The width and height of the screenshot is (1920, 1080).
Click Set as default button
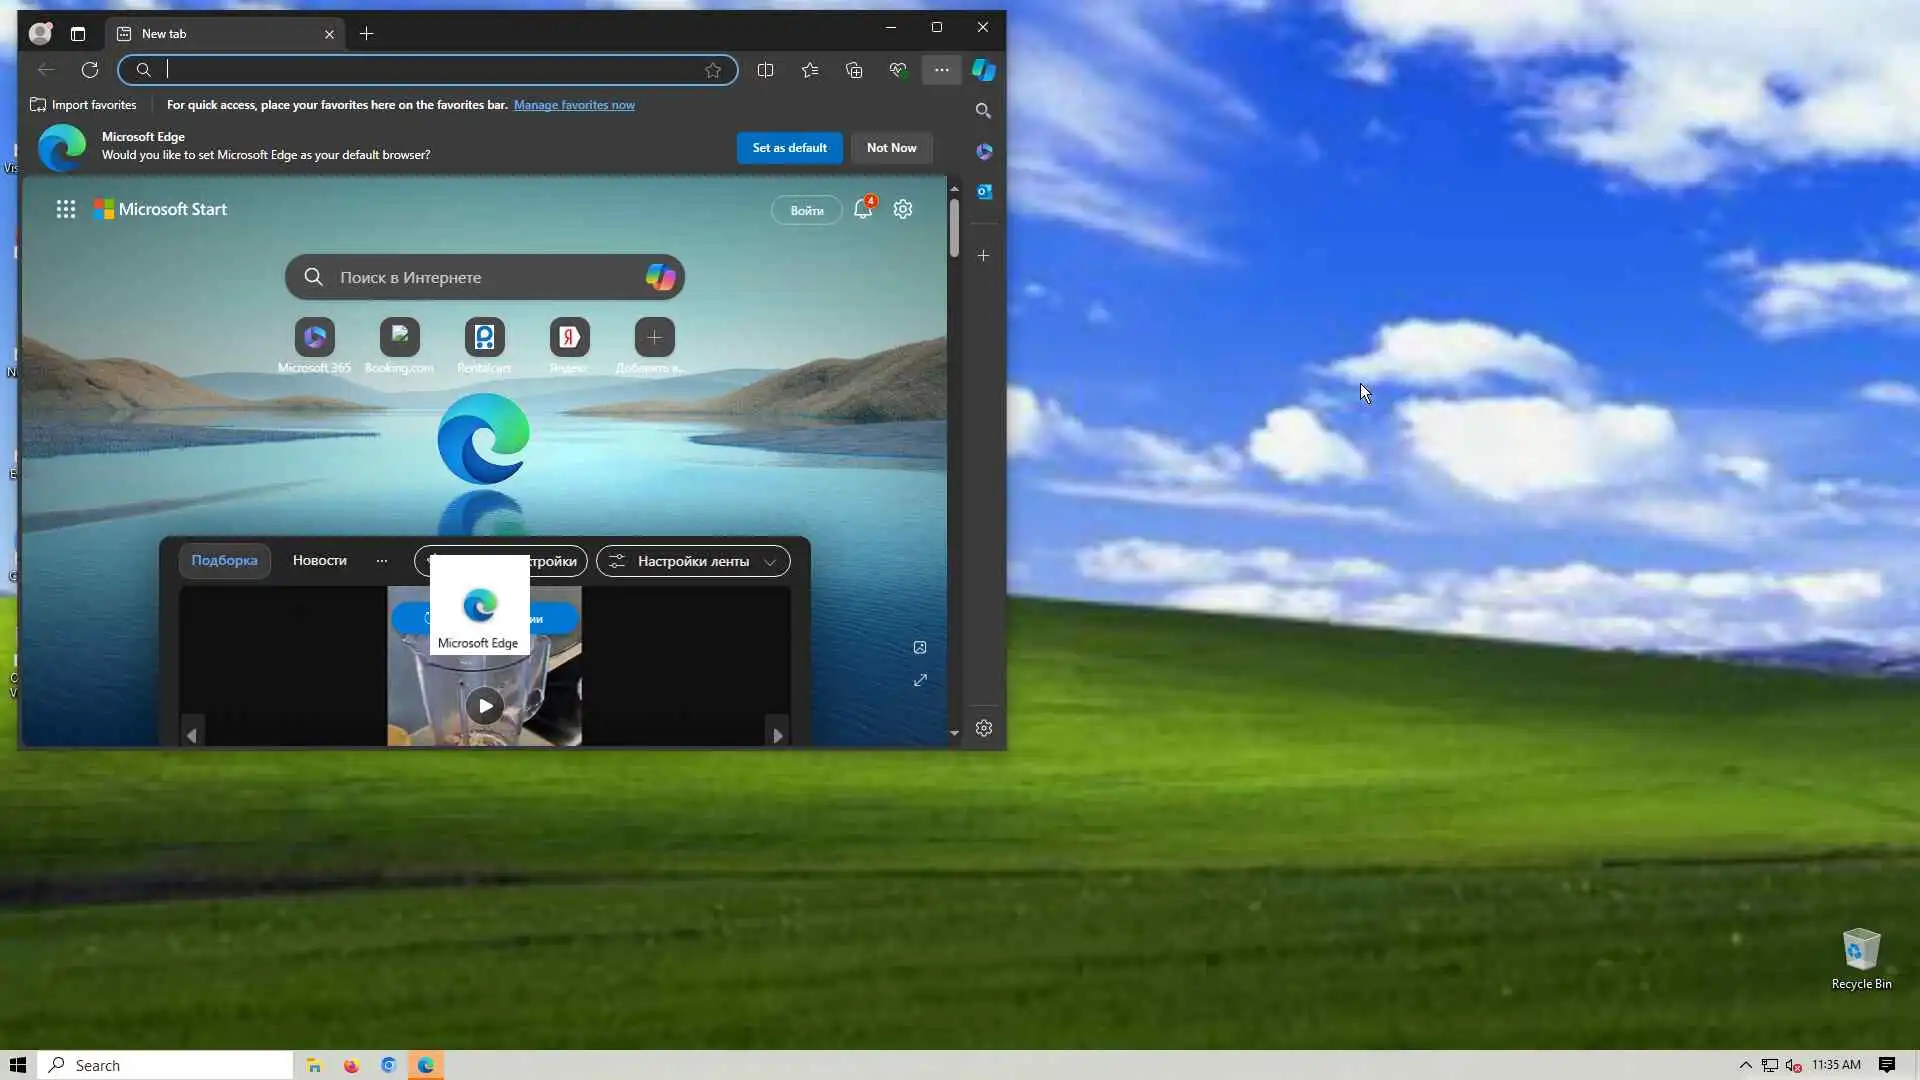click(789, 148)
